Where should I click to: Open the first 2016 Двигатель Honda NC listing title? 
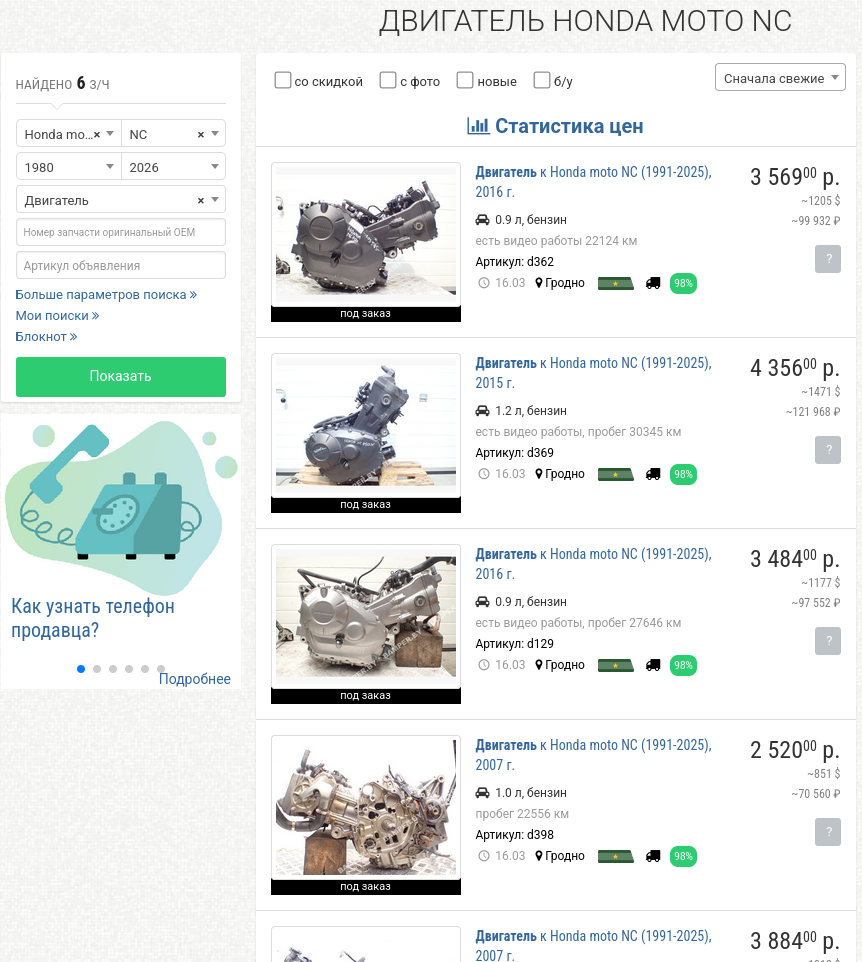593,182
